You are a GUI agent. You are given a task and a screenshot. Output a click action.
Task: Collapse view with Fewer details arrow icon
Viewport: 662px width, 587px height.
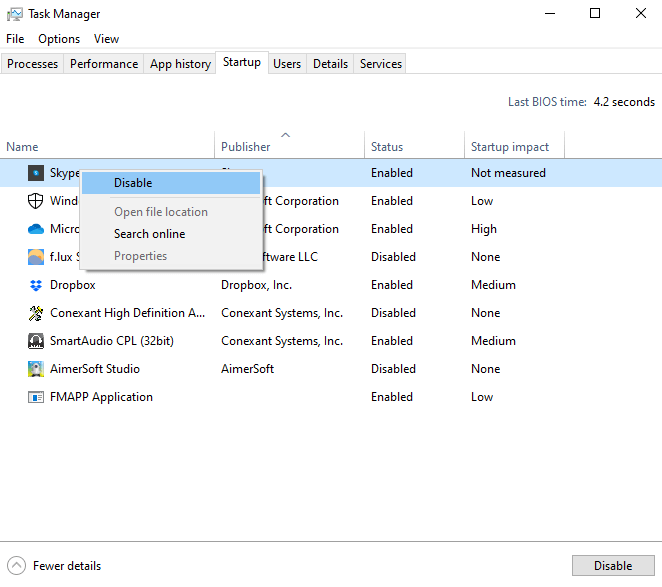click(16, 565)
